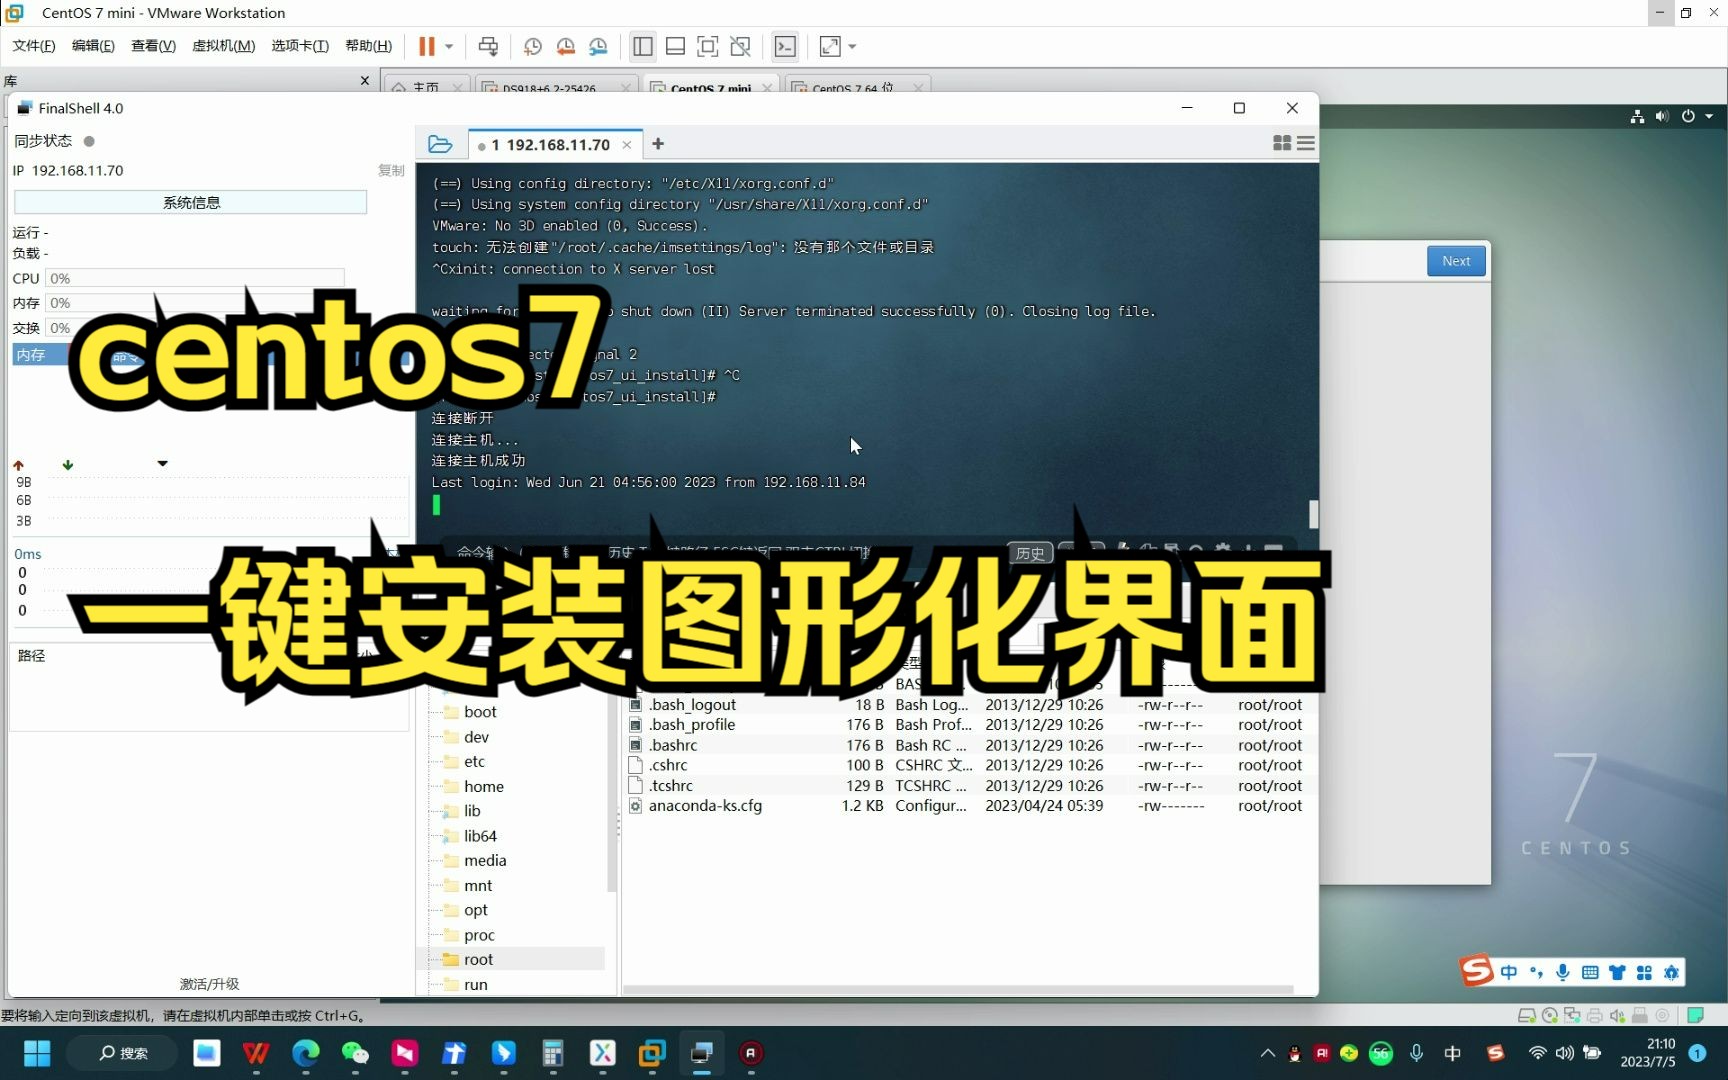This screenshot has width=1728, height=1080.
Task: Activate voice input on the Sogou toolbar
Action: [x=1563, y=972]
